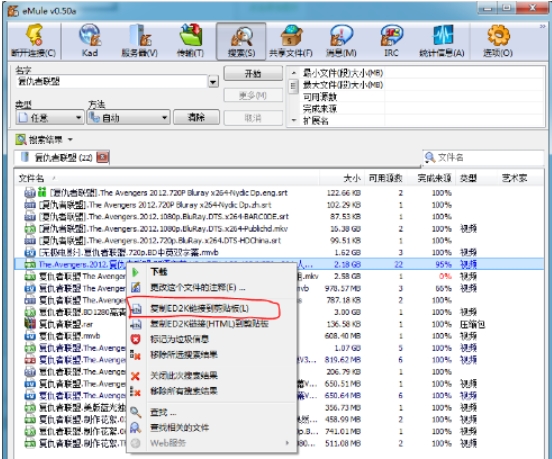Choose 移除所有搜索结果 menu entry

click(211, 391)
